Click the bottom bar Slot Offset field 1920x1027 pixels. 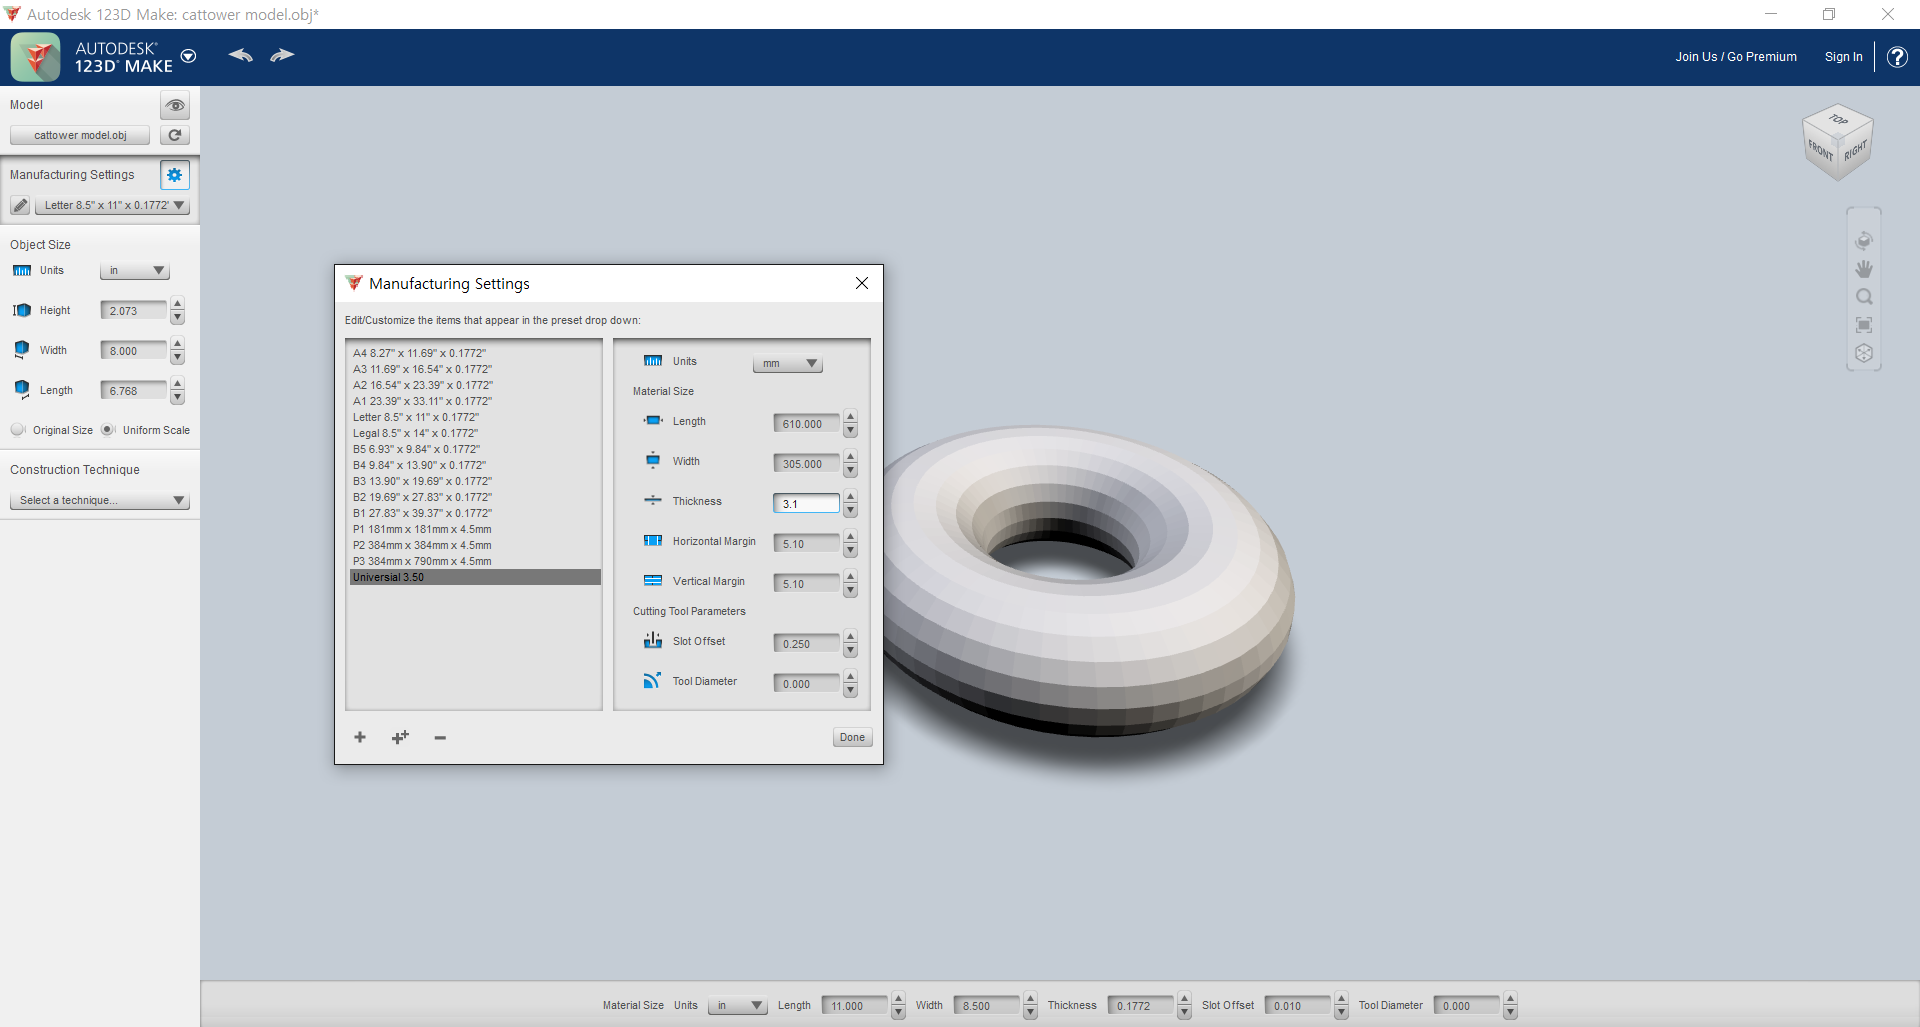tap(1298, 1006)
